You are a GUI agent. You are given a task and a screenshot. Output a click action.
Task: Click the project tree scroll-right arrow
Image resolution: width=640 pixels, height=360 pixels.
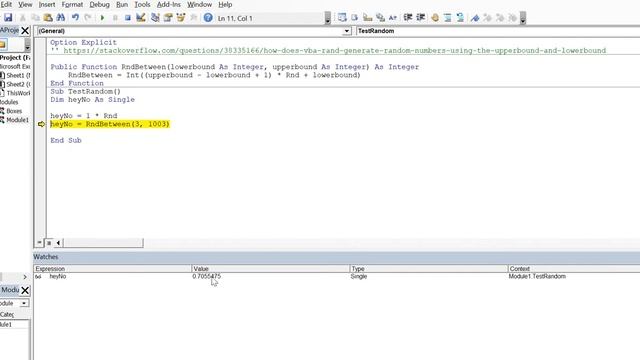[24, 277]
